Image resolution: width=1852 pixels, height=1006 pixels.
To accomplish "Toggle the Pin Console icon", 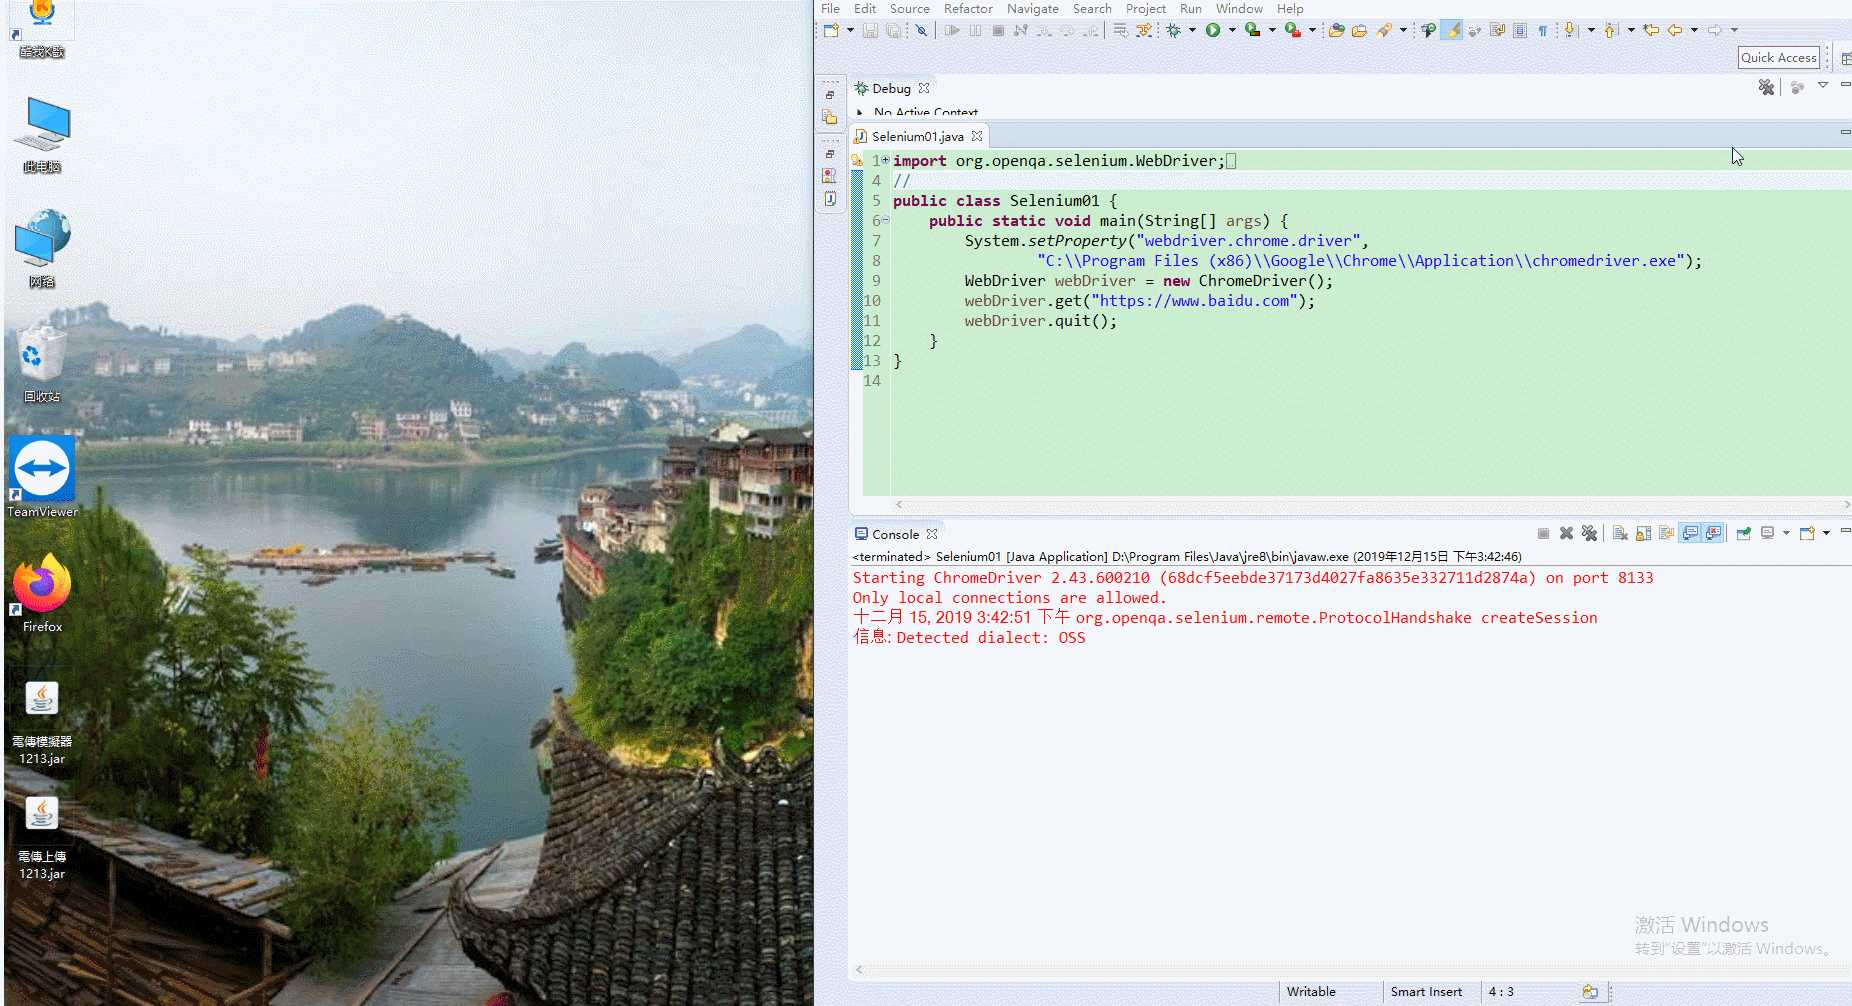I will point(1743,533).
